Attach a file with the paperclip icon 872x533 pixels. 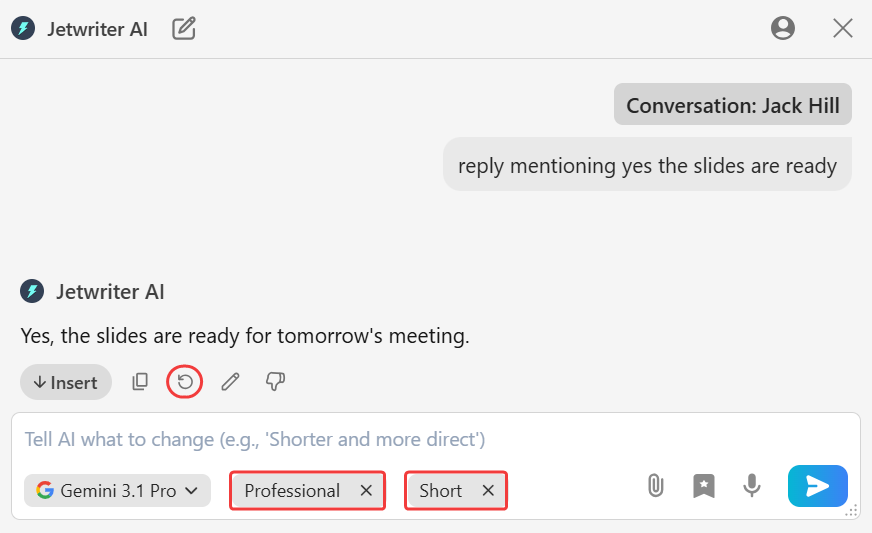coord(656,486)
